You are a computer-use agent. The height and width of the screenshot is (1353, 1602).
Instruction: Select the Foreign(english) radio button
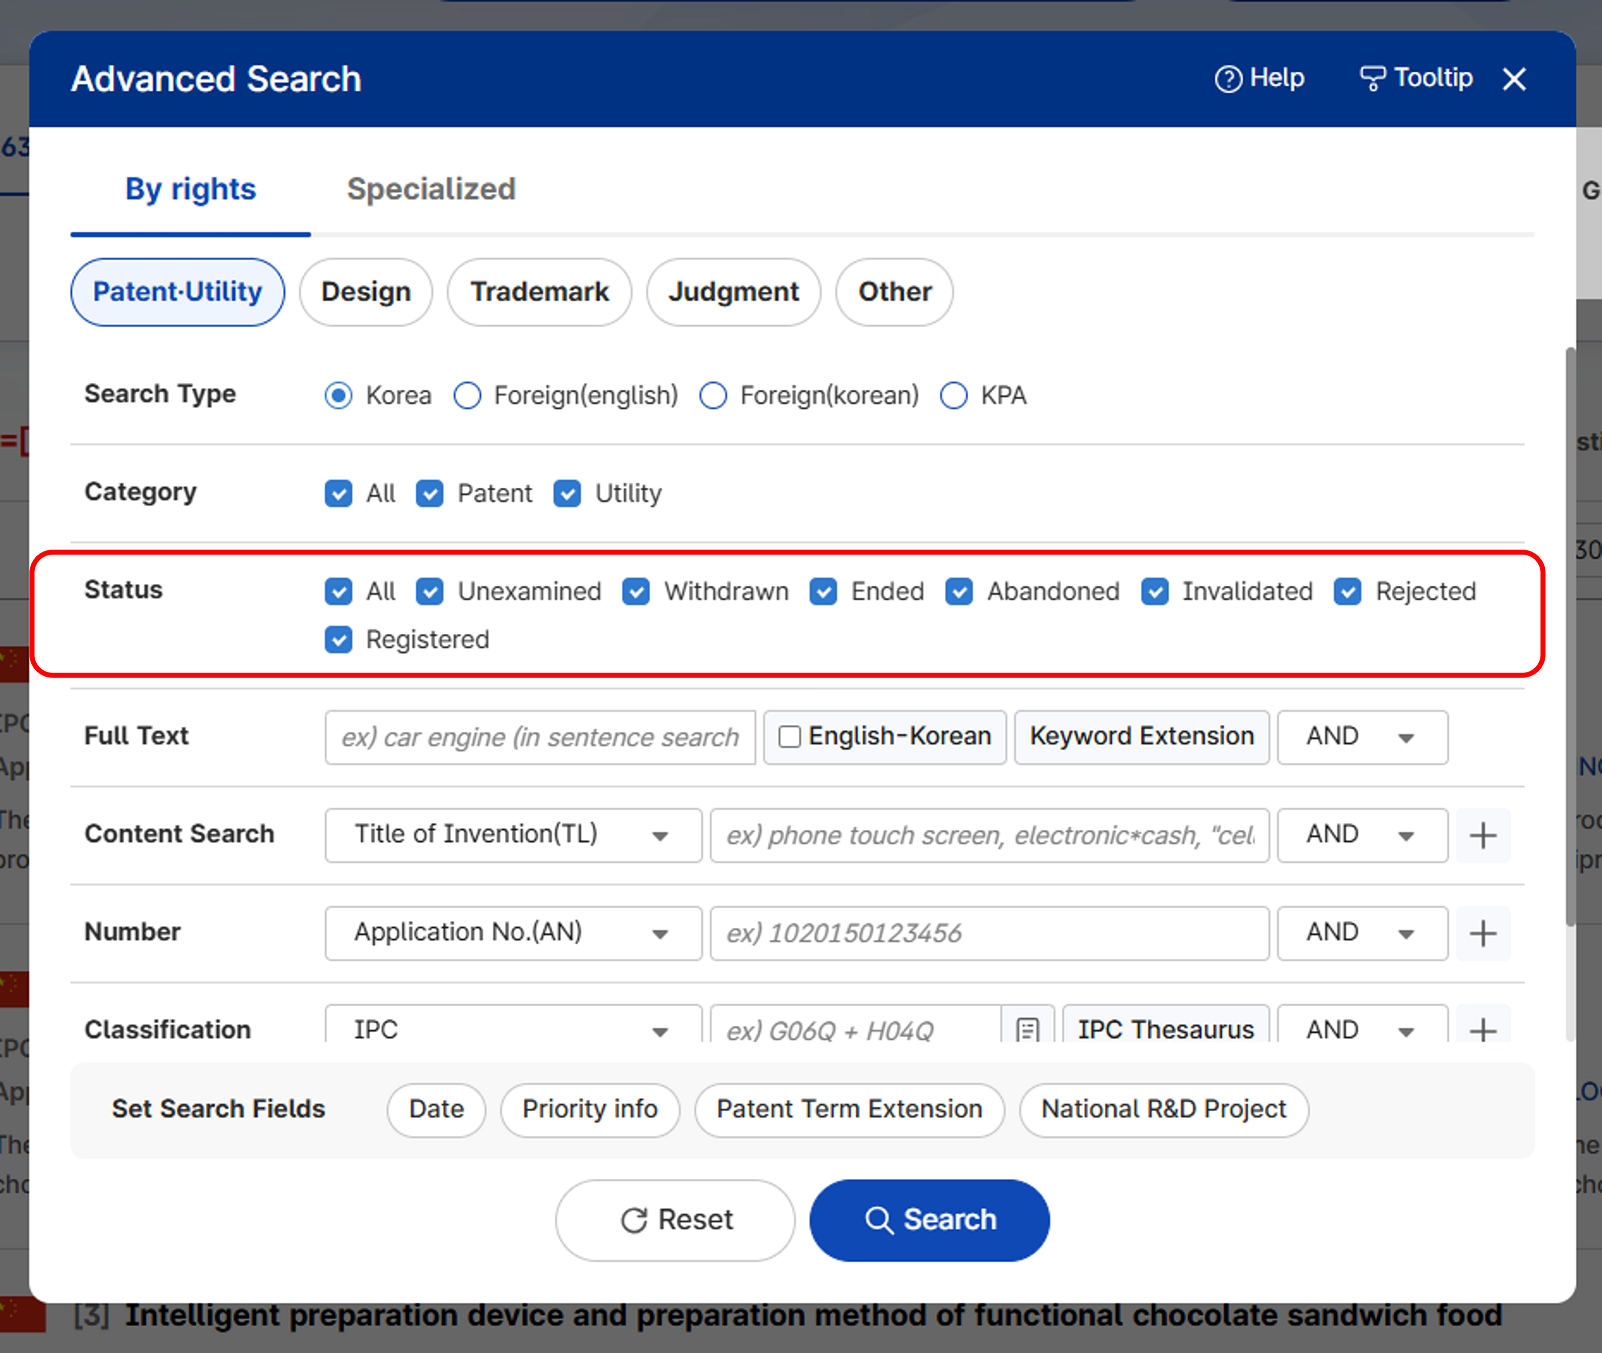point(467,396)
